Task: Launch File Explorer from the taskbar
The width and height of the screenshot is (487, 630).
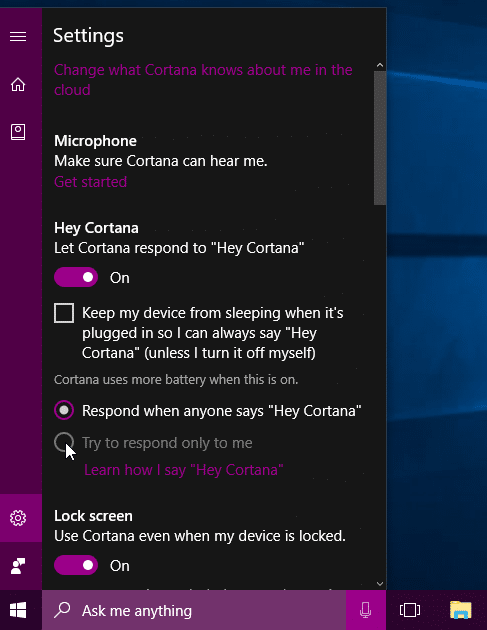Action: (460, 610)
